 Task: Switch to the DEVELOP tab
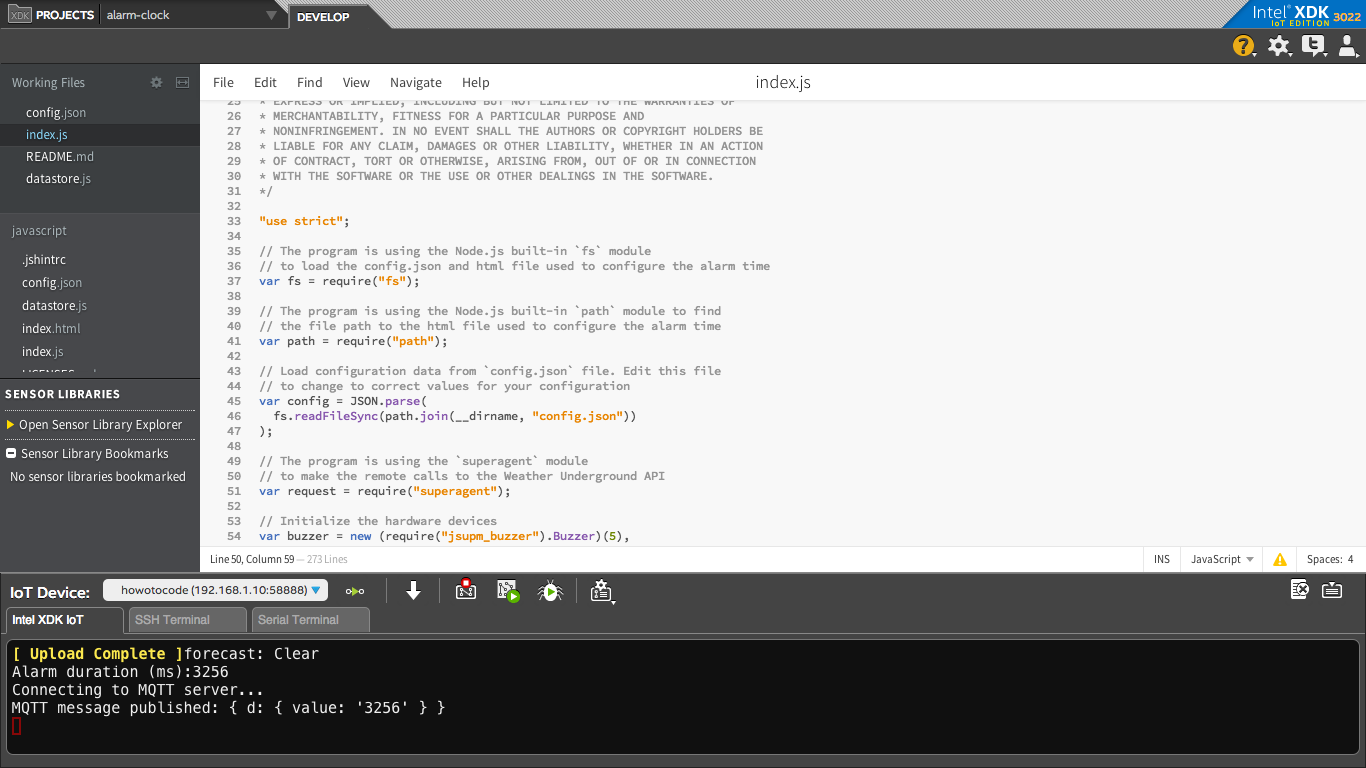click(323, 16)
